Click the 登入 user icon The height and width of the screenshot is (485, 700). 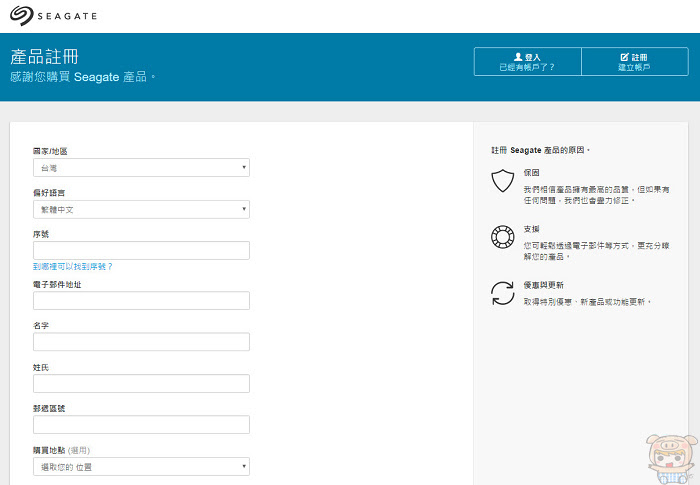518,57
